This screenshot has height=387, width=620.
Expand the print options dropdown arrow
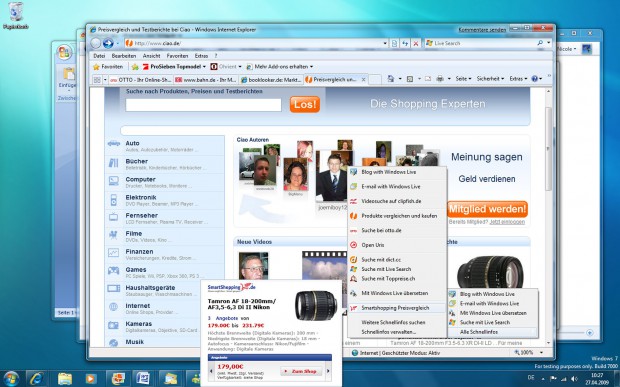(x=449, y=79)
